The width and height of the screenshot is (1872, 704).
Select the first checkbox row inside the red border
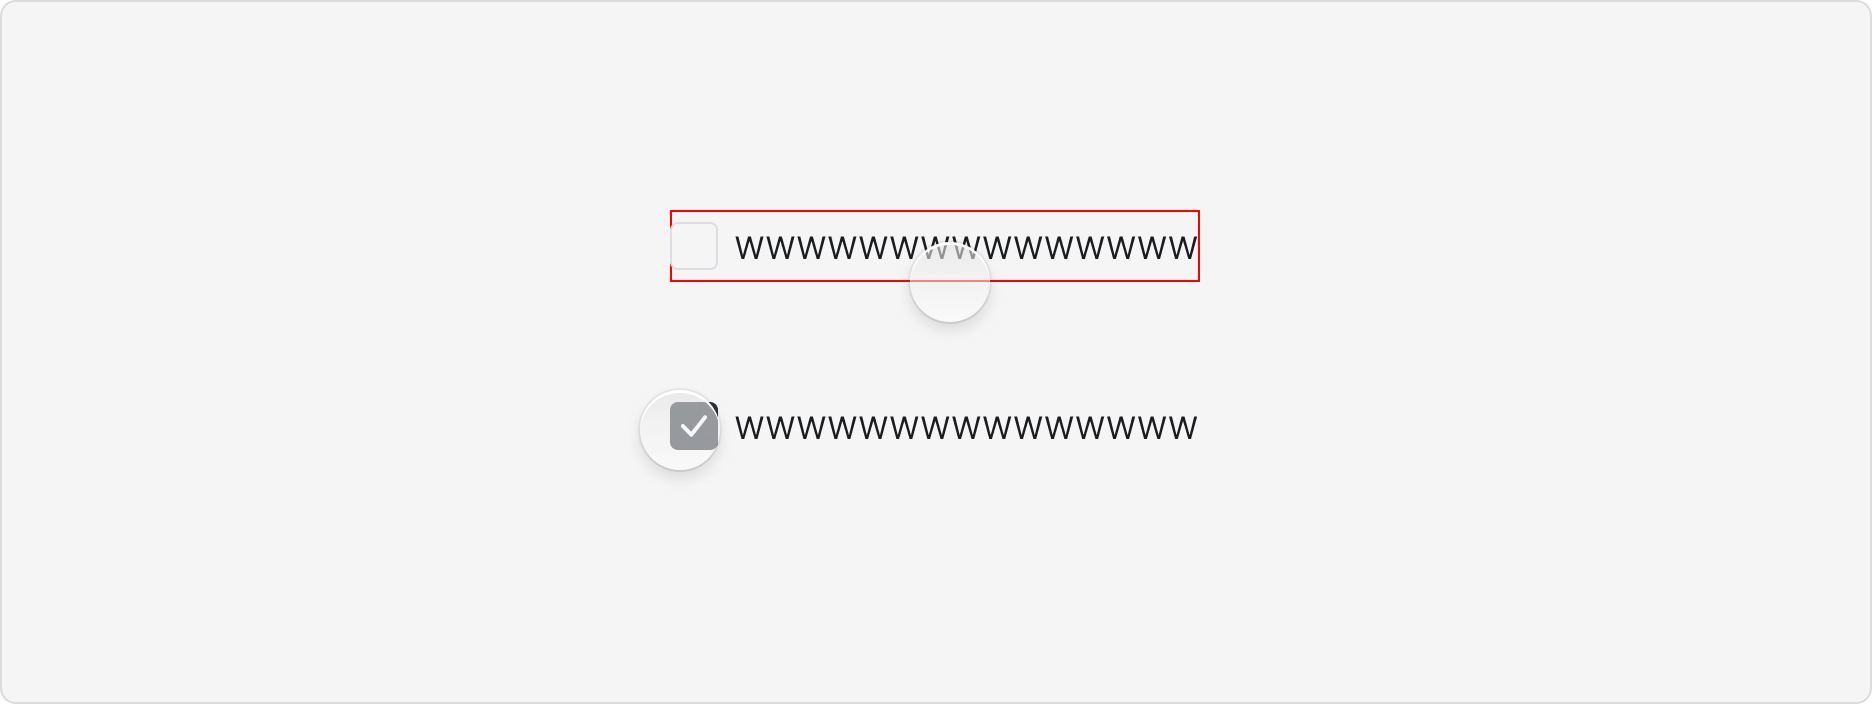point(935,246)
